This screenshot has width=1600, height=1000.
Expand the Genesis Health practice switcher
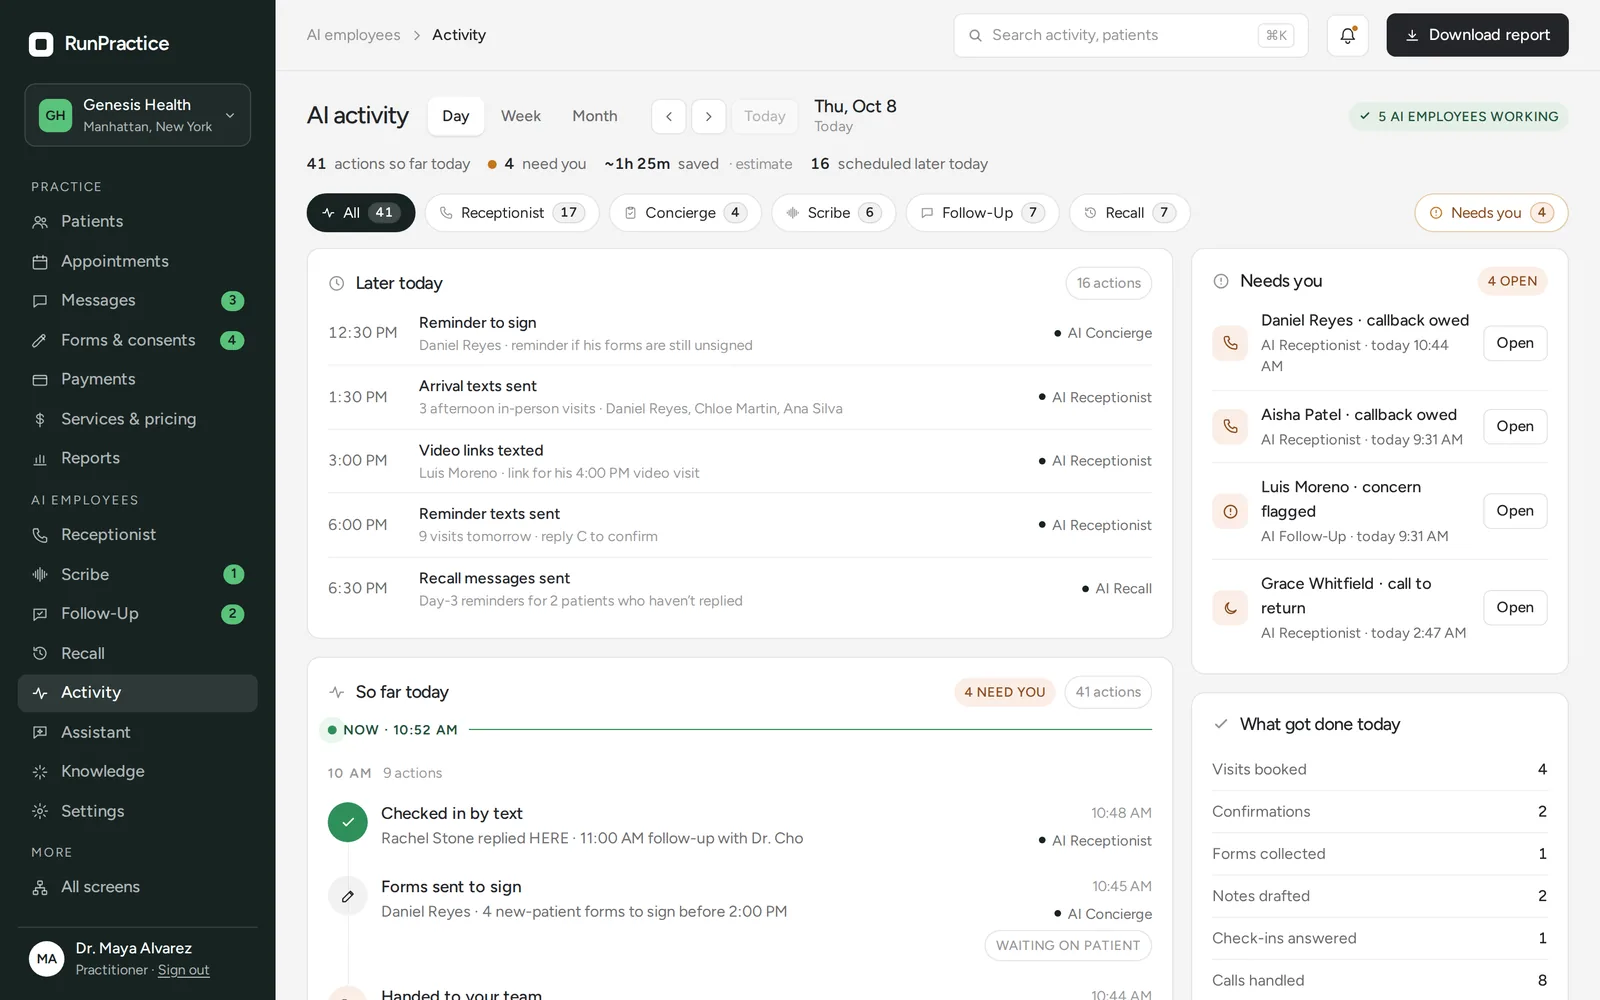coord(138,115)
